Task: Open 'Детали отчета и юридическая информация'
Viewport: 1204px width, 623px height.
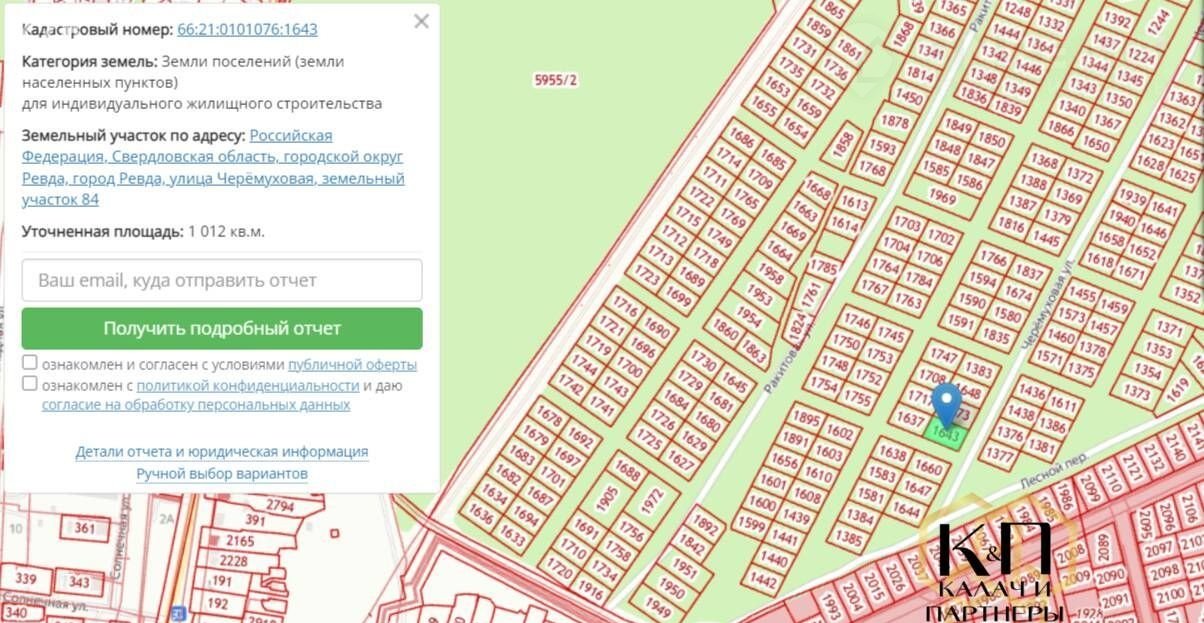Action: (222, 452)
